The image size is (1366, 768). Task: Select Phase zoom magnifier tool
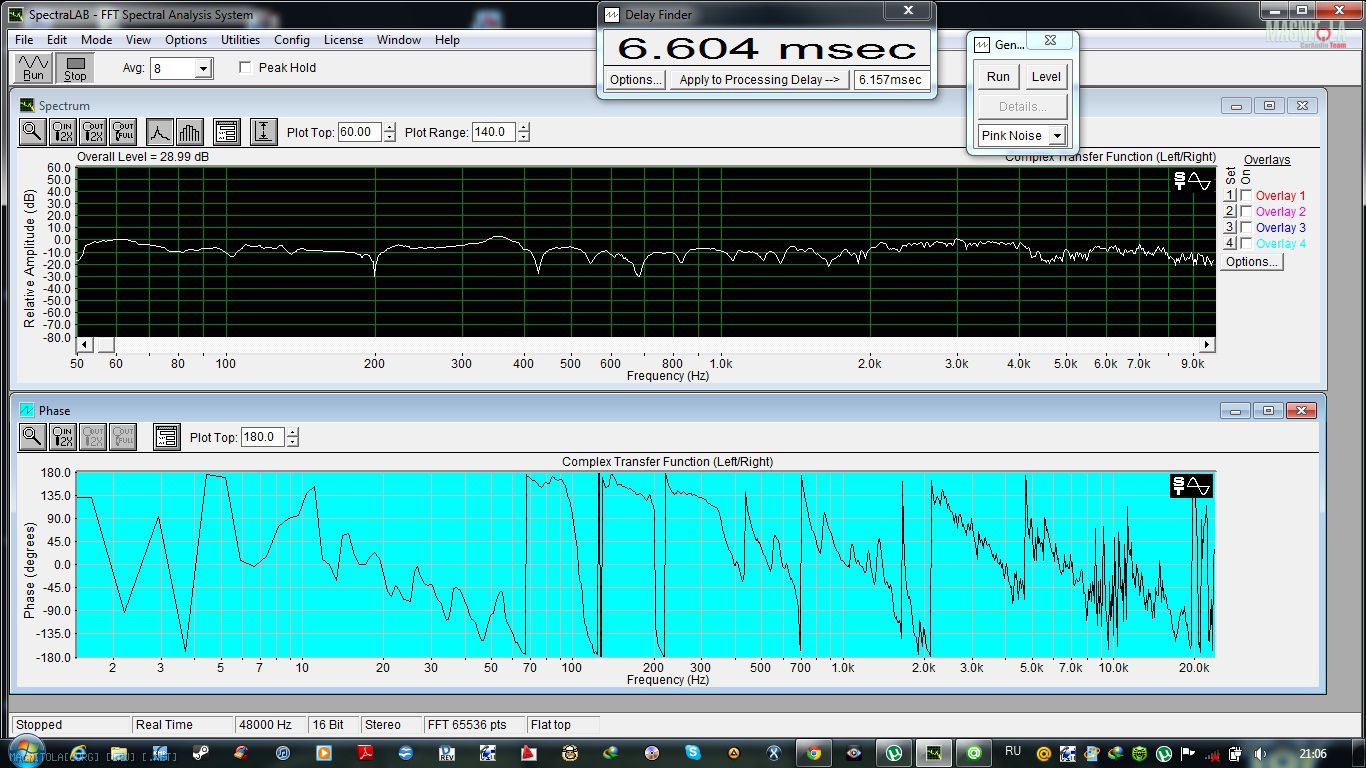[x=33, y=436]
